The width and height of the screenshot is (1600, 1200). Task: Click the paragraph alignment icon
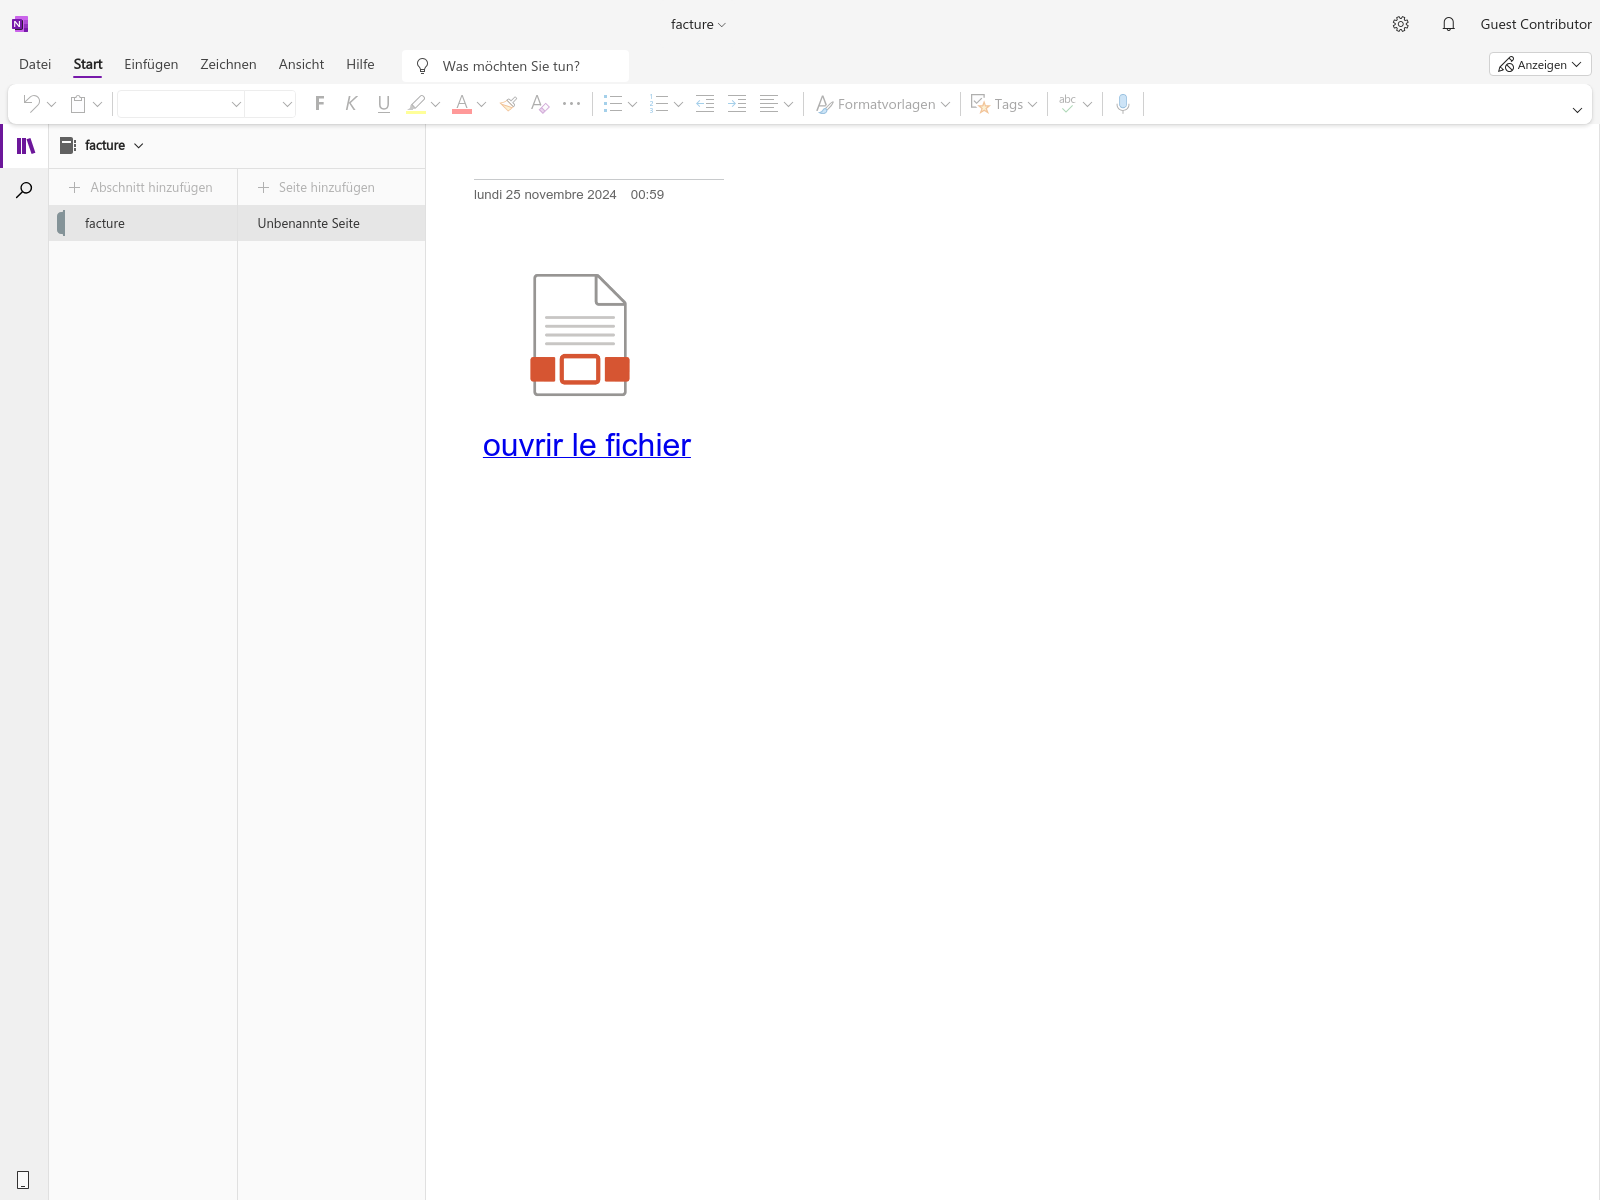tap(769, 103)
